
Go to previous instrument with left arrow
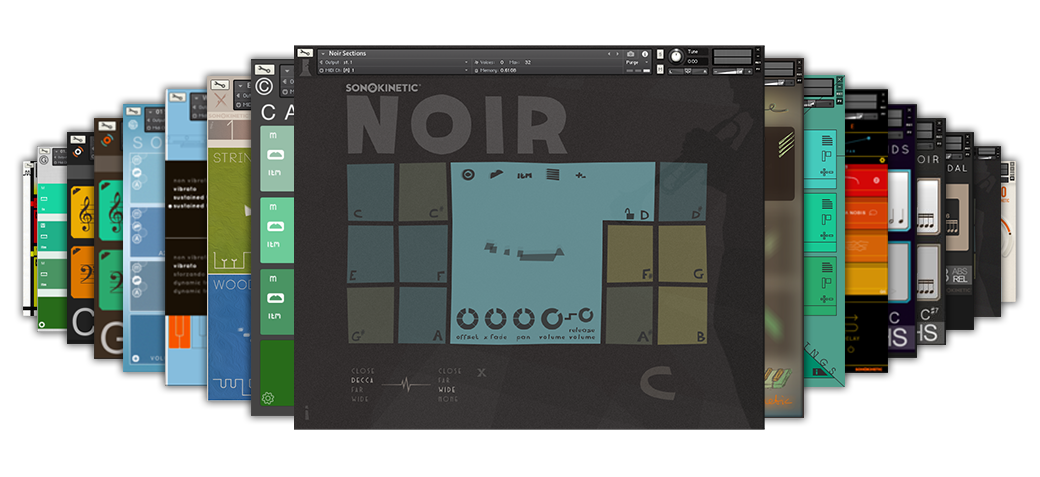point(610,54)
